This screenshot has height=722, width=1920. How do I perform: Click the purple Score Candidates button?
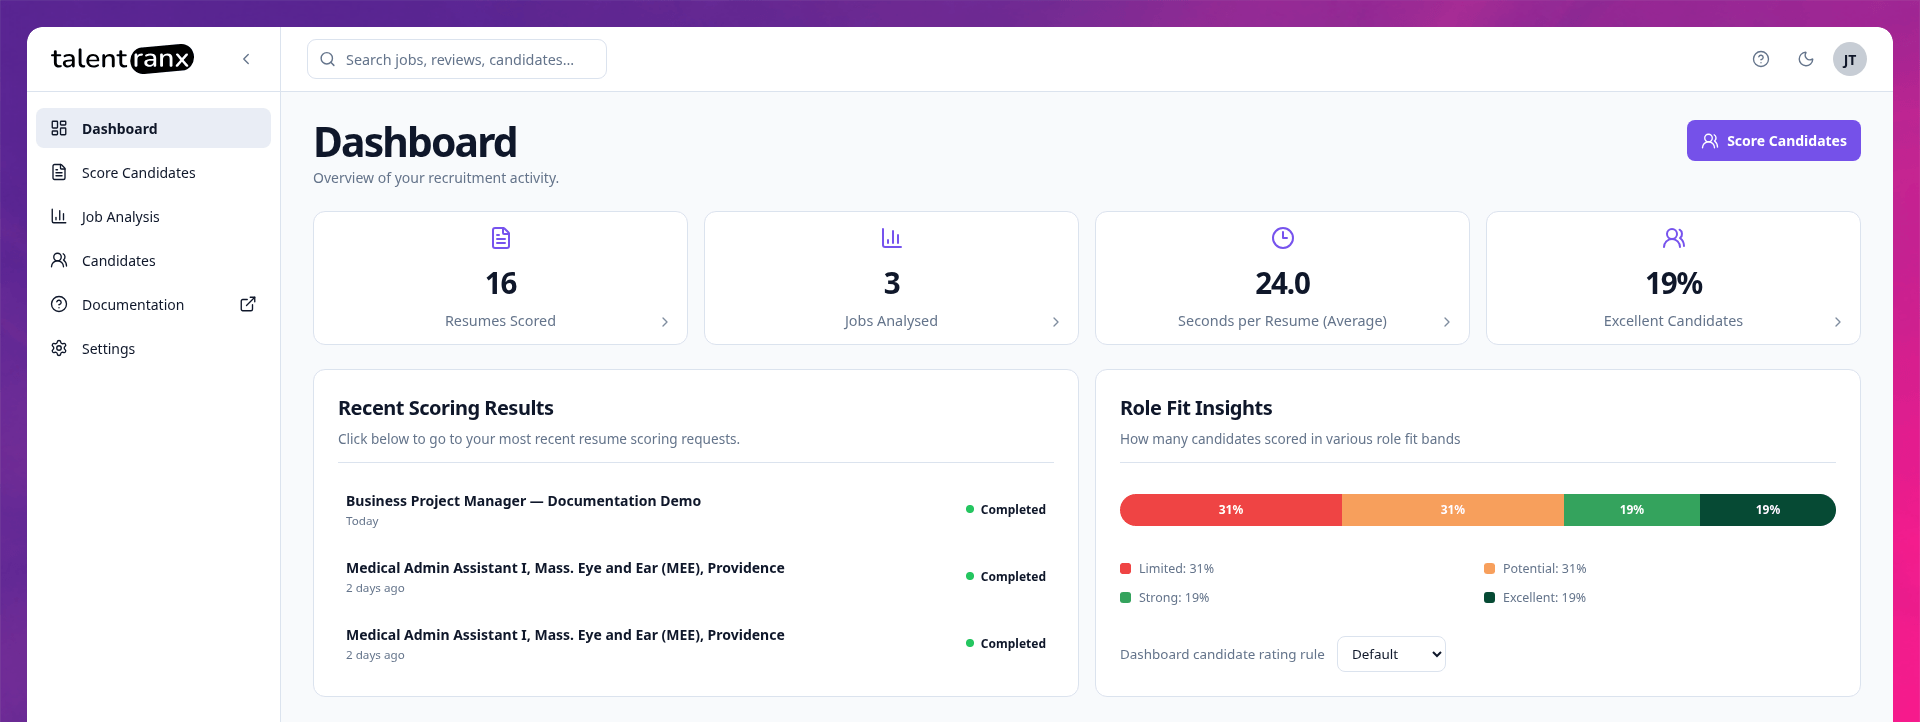pos(1773,140)
